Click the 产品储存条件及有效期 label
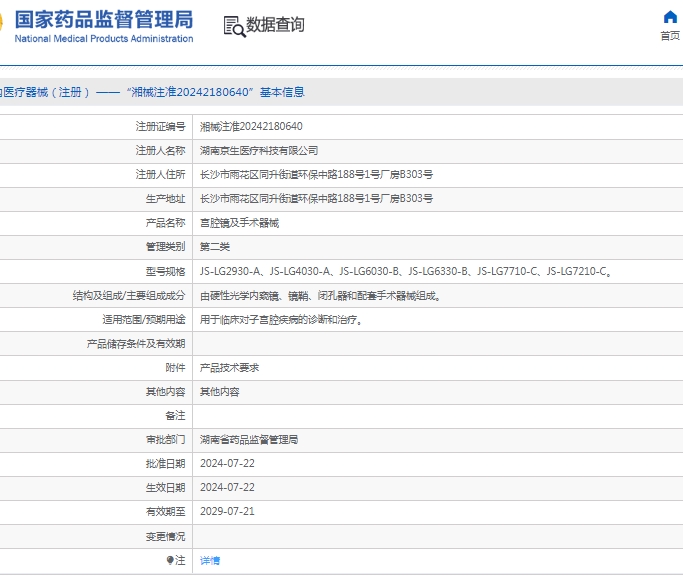 136,344
